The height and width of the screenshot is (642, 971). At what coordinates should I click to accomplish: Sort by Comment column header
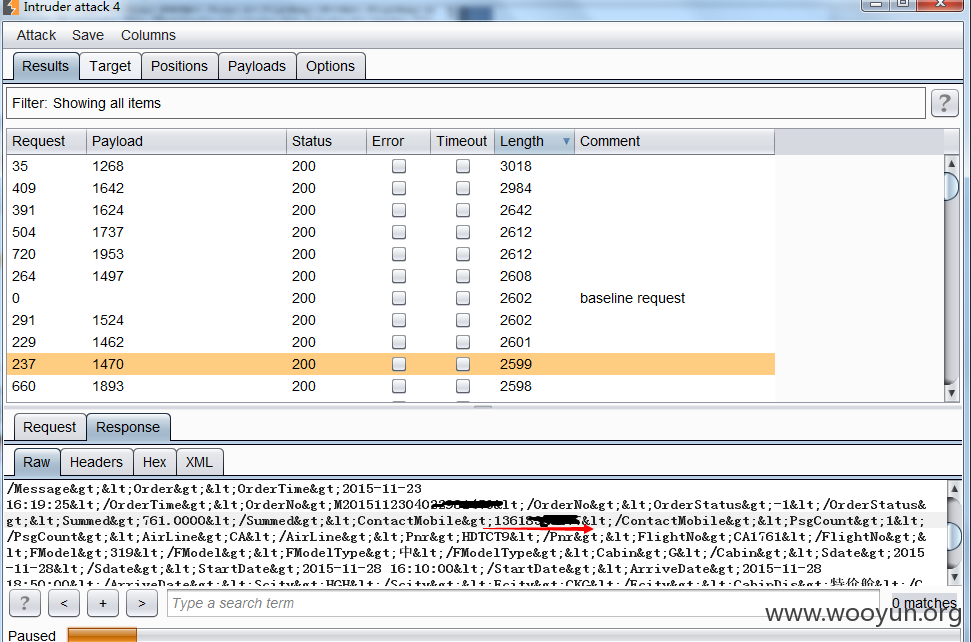[674, 142]
